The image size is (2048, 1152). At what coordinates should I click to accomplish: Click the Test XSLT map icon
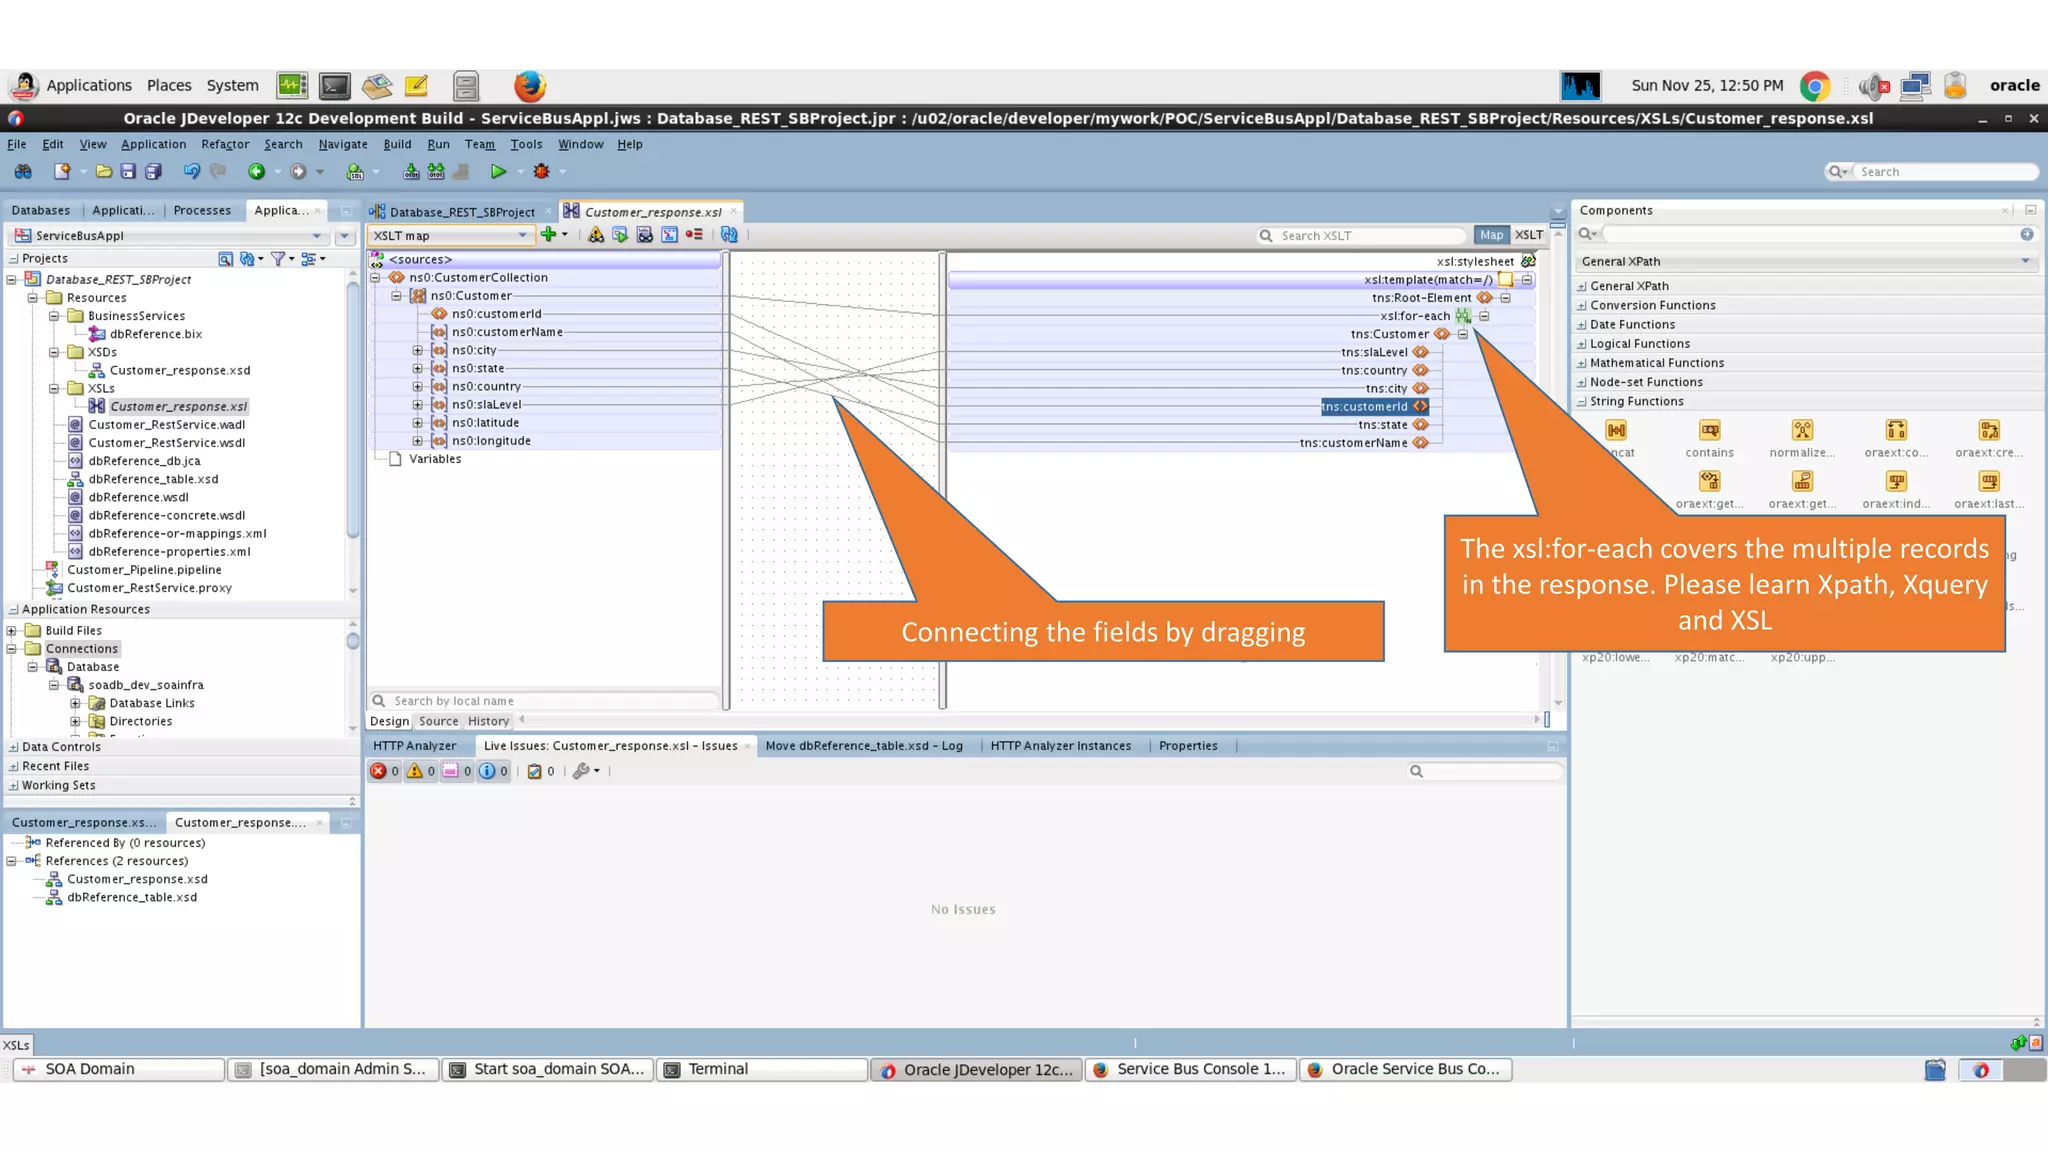tap(620, 235)
